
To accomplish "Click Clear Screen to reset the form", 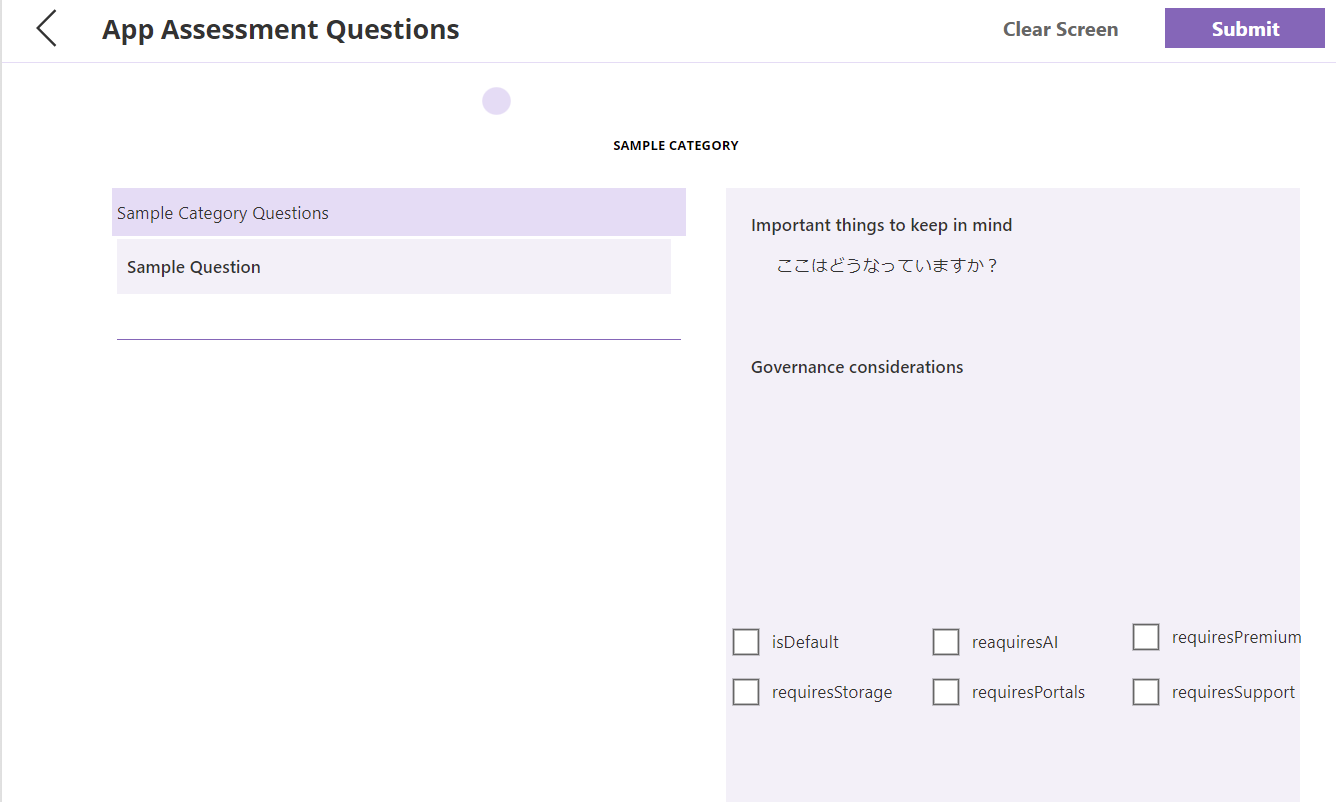I will coord(1060,29).
